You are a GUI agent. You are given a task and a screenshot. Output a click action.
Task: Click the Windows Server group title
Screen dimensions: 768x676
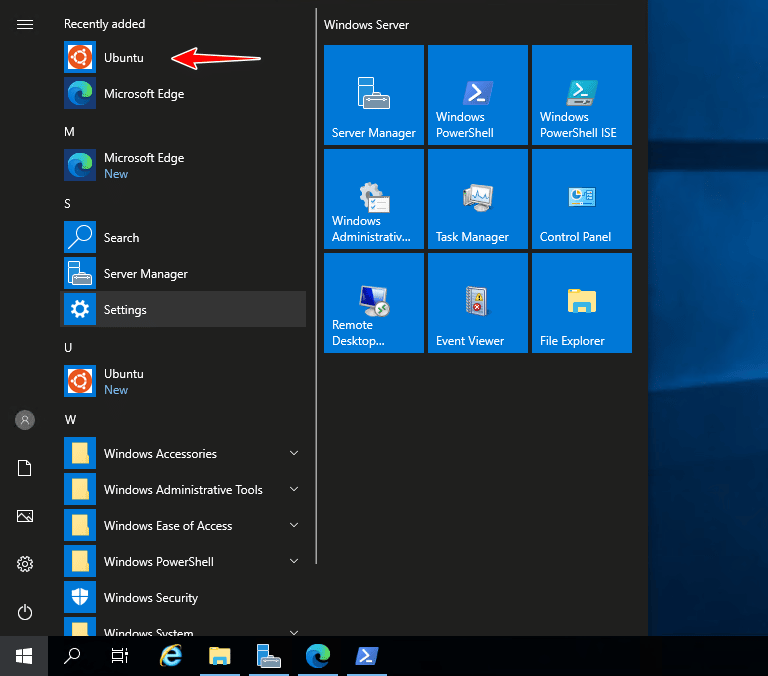pyautogui.click(x=366, y=25)
